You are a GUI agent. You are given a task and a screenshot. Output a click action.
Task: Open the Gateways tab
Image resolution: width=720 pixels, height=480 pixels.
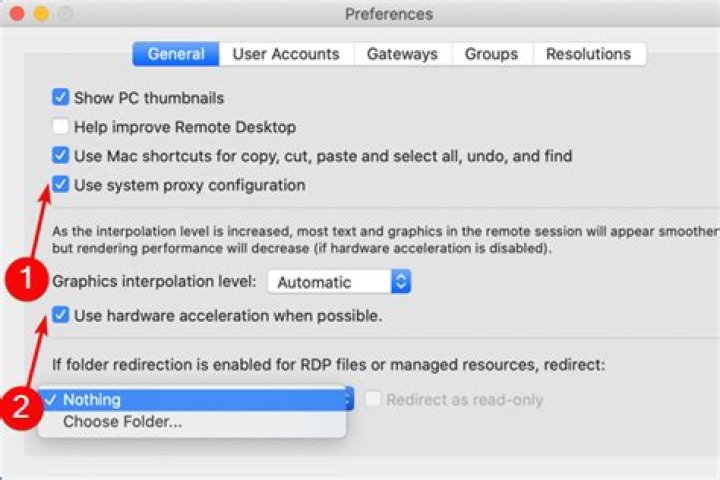click(401, 54)
